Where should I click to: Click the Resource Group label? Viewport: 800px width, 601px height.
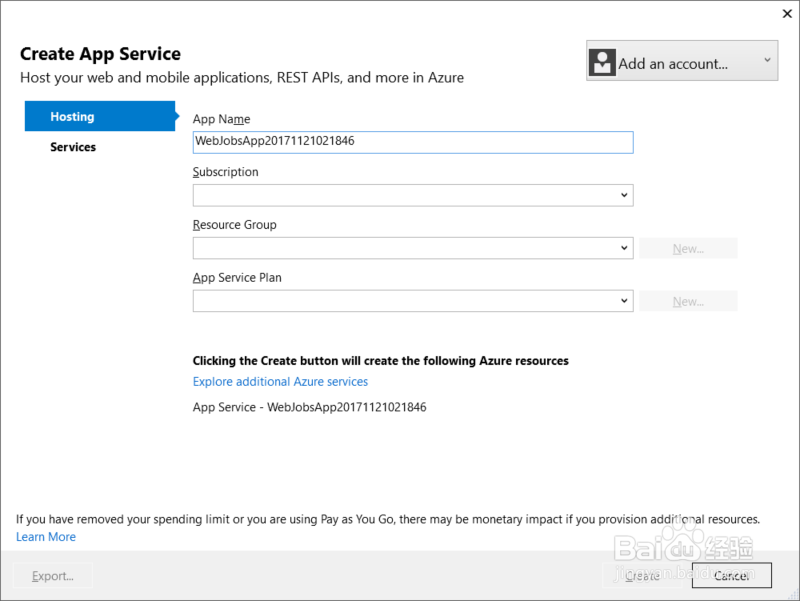pyautogui.click(x=234, y=225)
